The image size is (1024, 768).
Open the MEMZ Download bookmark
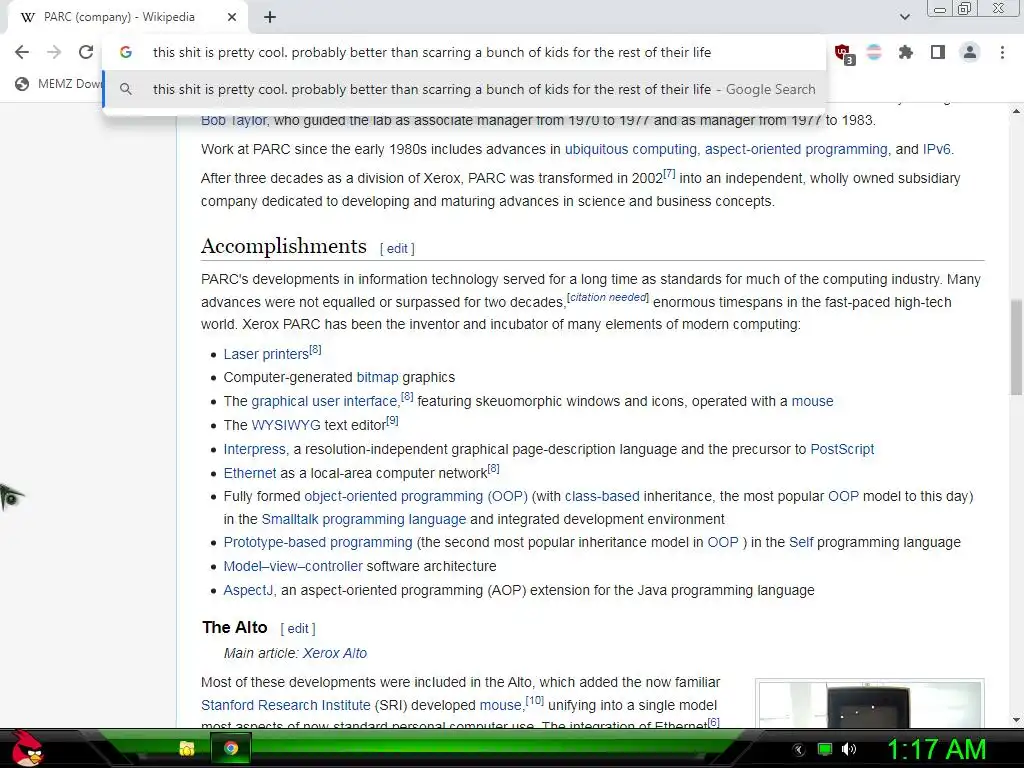[59, 84]
